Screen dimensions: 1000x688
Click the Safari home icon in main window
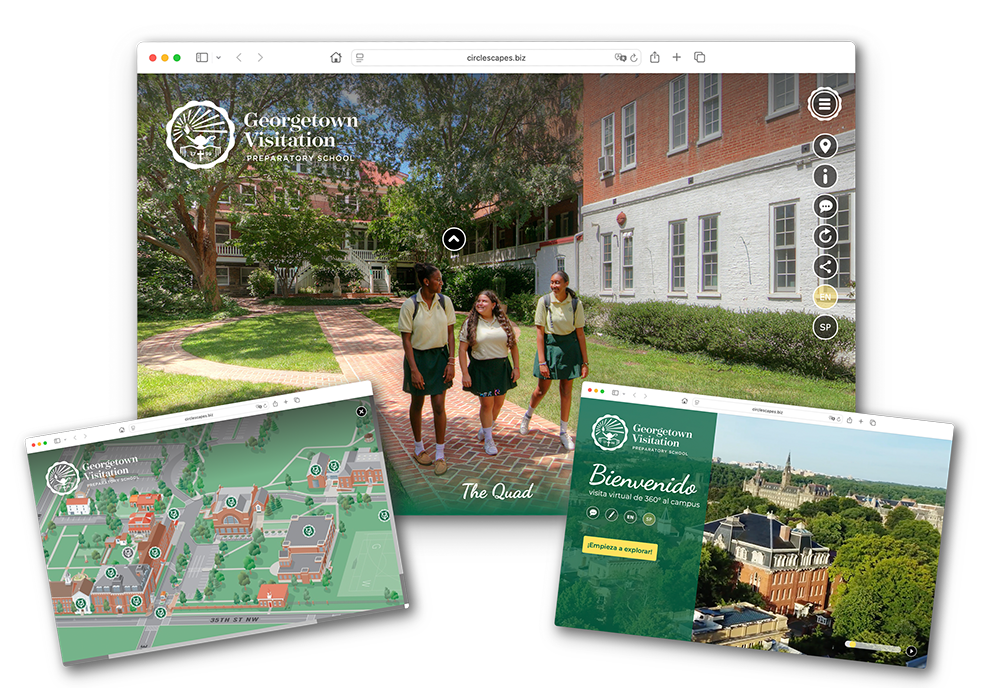click(336, 58)
